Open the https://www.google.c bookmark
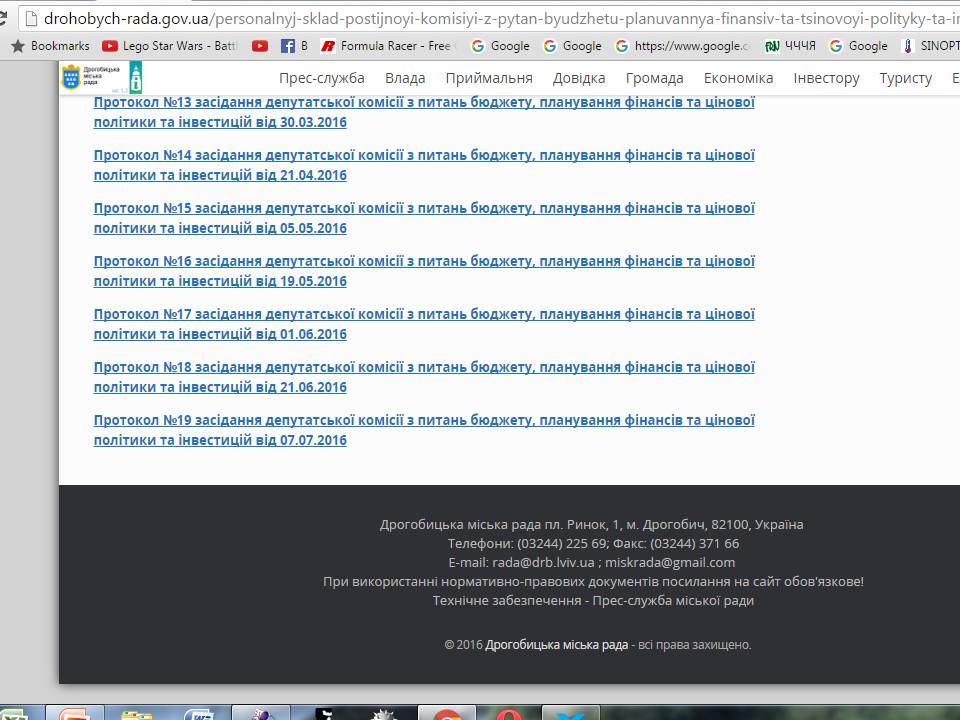This screenshot has width=960, height=720. [x=683, y=46]
